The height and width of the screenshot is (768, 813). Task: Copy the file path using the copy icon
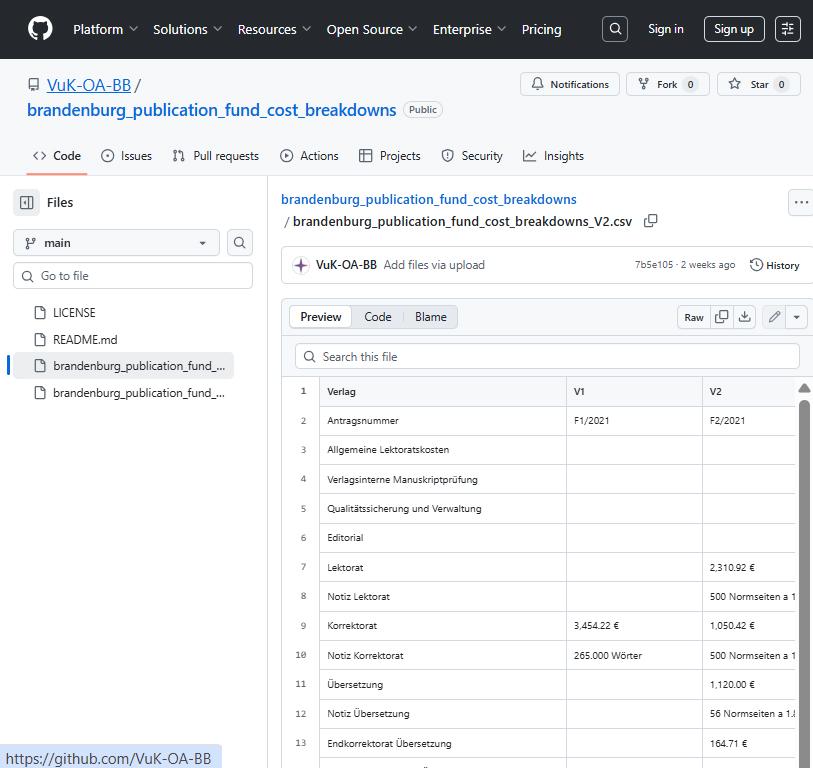[x=651, y=220]
